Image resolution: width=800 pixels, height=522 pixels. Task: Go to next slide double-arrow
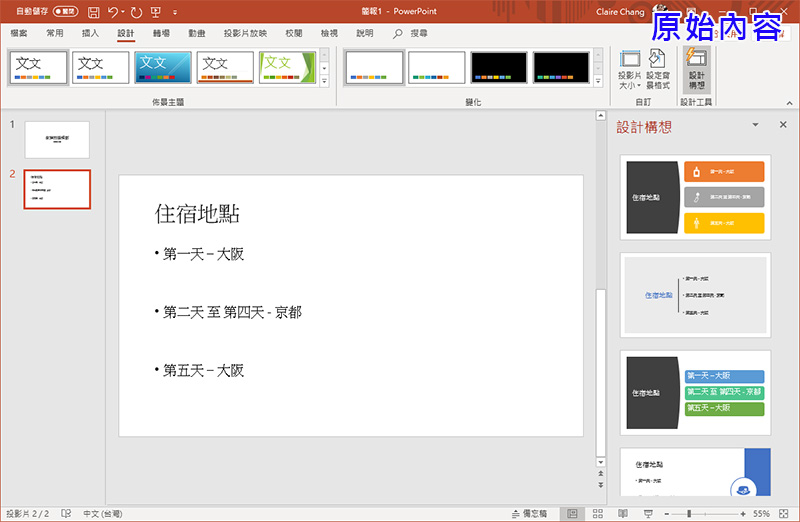601,485
